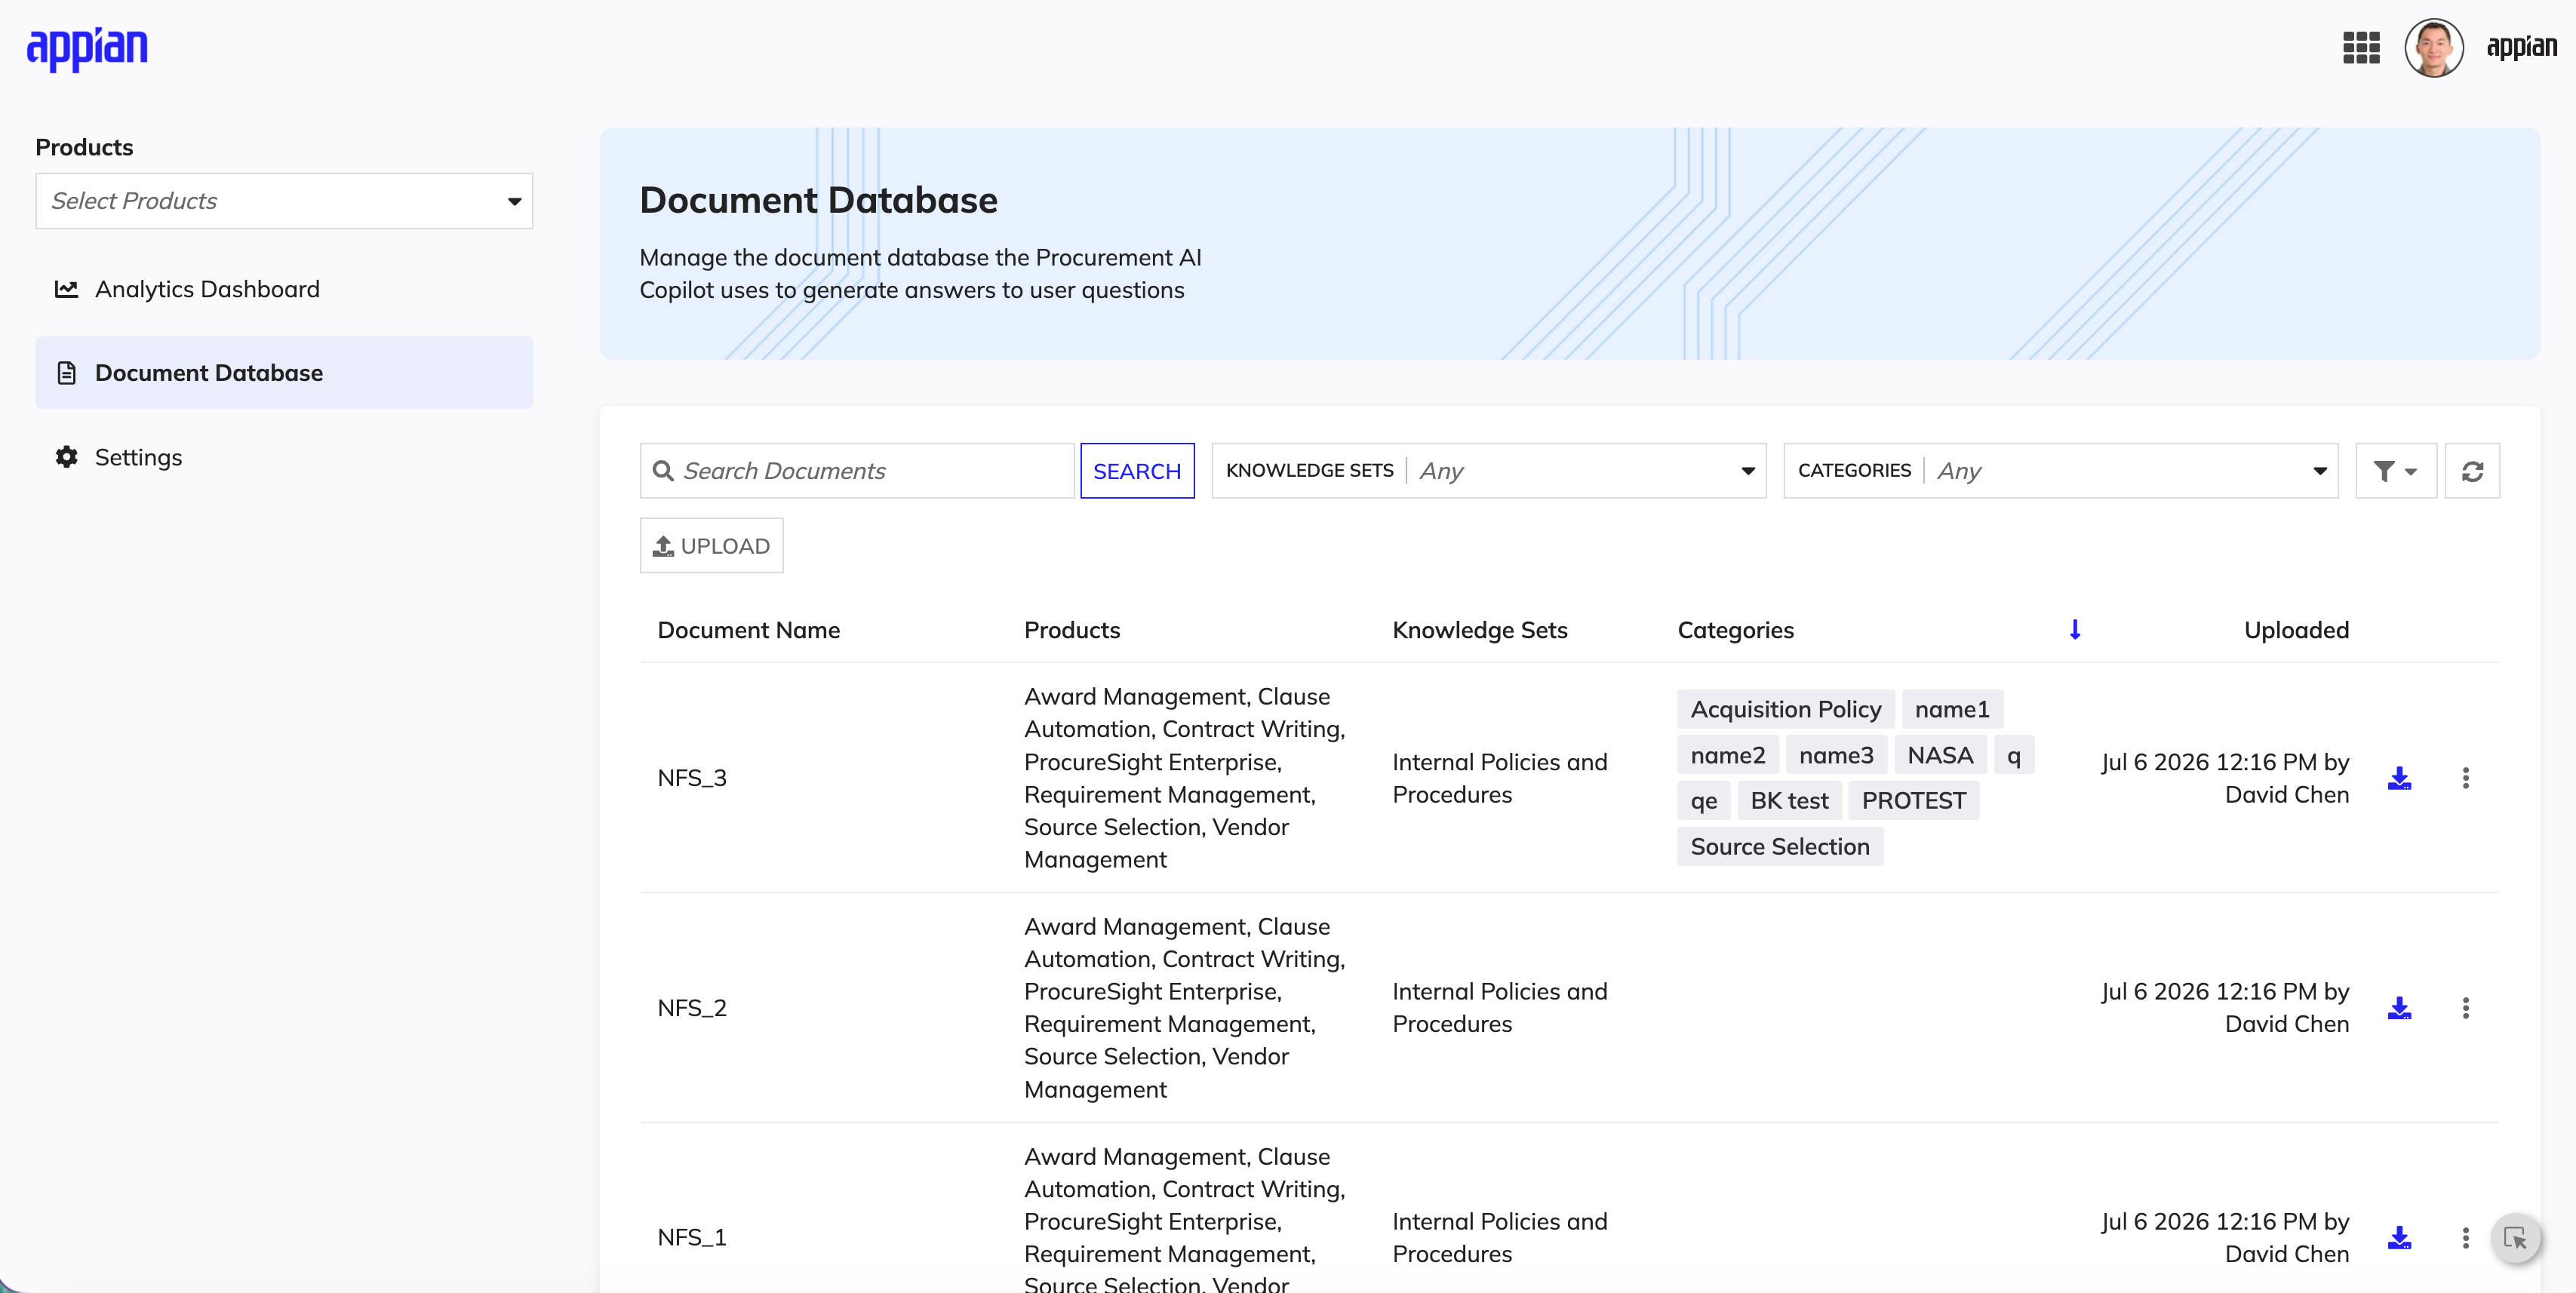Click the refresh icon next to the filter
This screenshot has height=1293, width=2576.
click(2472, 471)
